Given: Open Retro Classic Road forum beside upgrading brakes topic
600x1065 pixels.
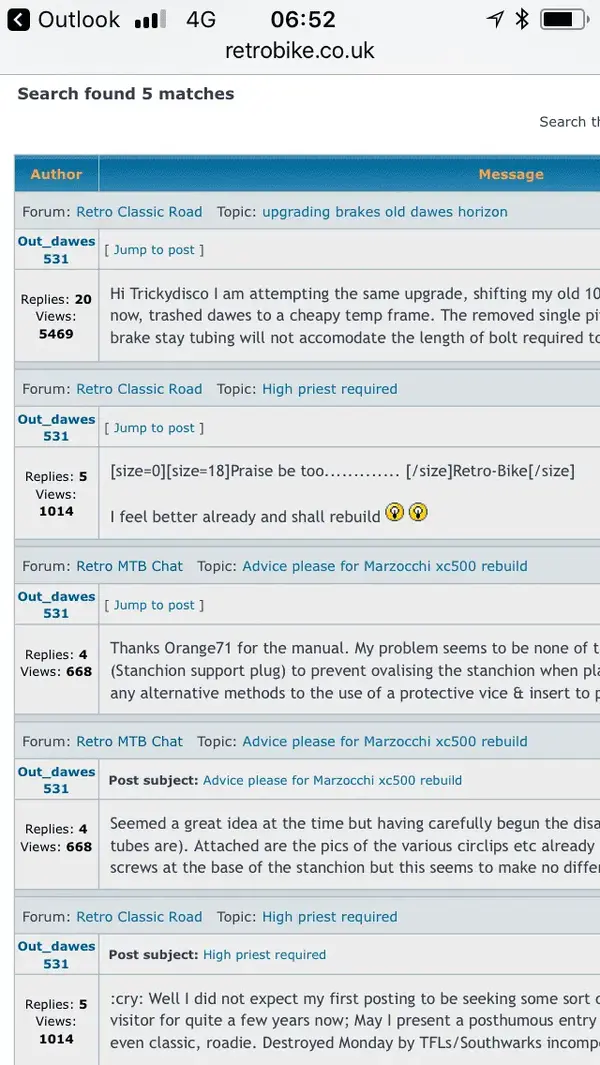Looking at the screenshot, I should [139, 212].
